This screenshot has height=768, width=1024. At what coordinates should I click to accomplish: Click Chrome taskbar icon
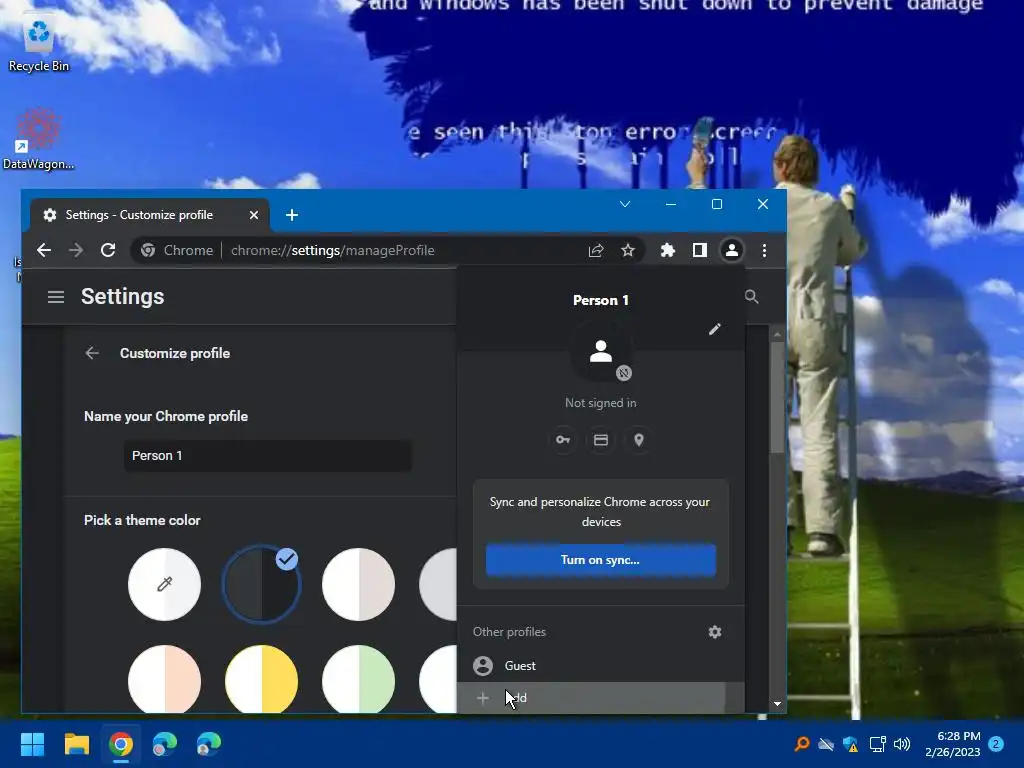pyautogui.click(x=121, y=744)
